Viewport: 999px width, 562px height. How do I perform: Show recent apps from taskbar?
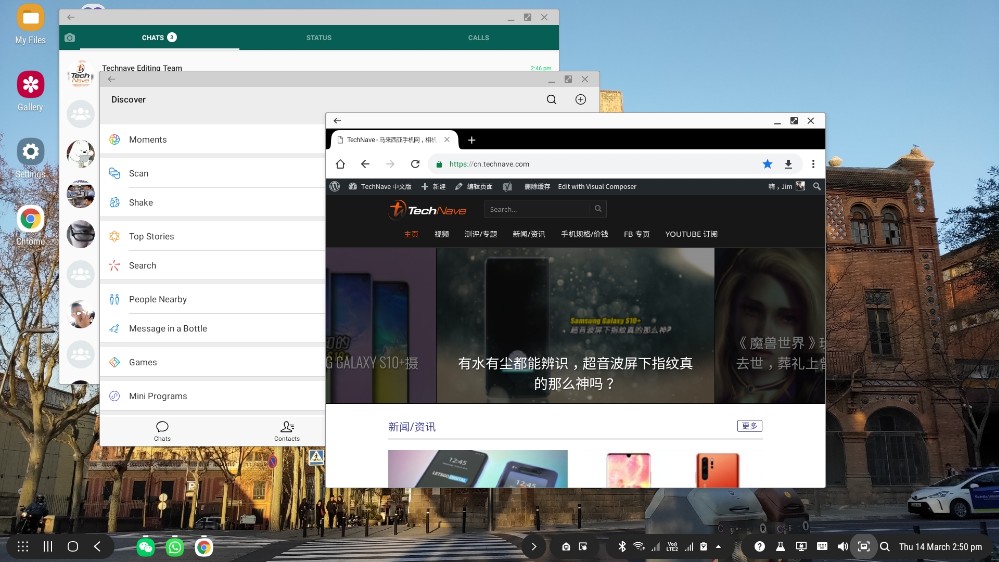click(48, 546)
